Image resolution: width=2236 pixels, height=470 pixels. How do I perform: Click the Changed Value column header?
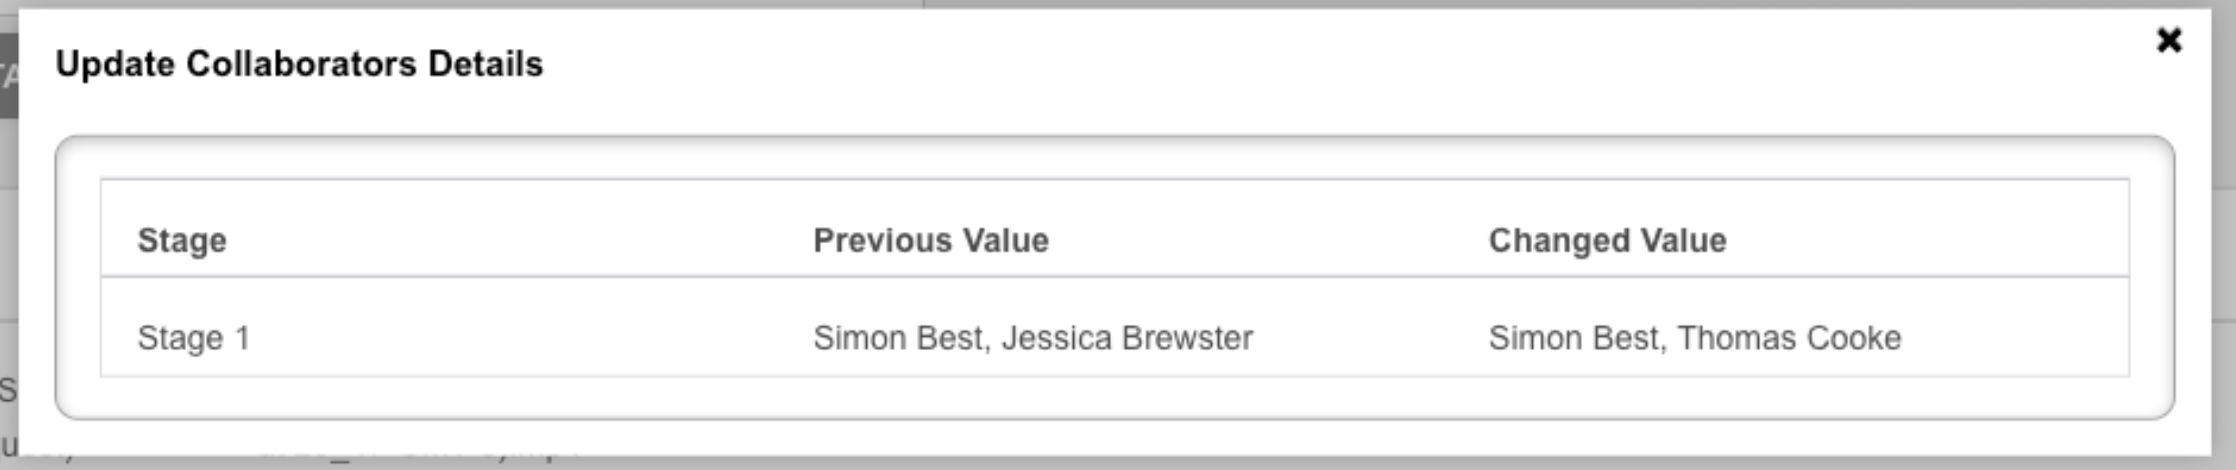(x=1607, y=240)
